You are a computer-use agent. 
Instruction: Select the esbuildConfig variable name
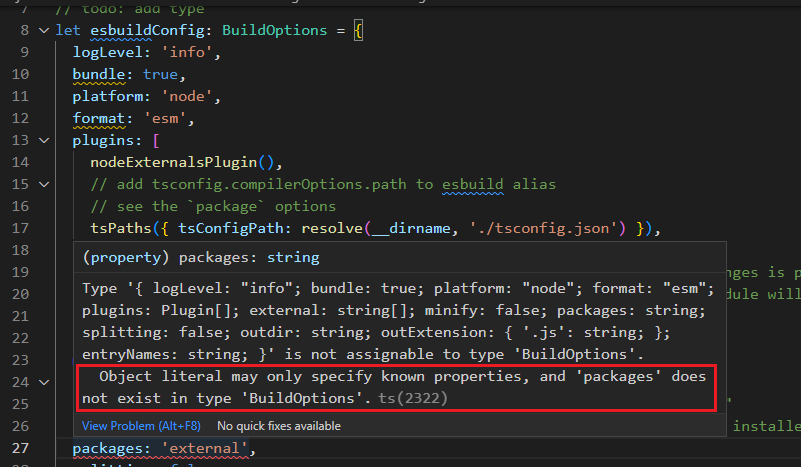(x=148, y=31)
